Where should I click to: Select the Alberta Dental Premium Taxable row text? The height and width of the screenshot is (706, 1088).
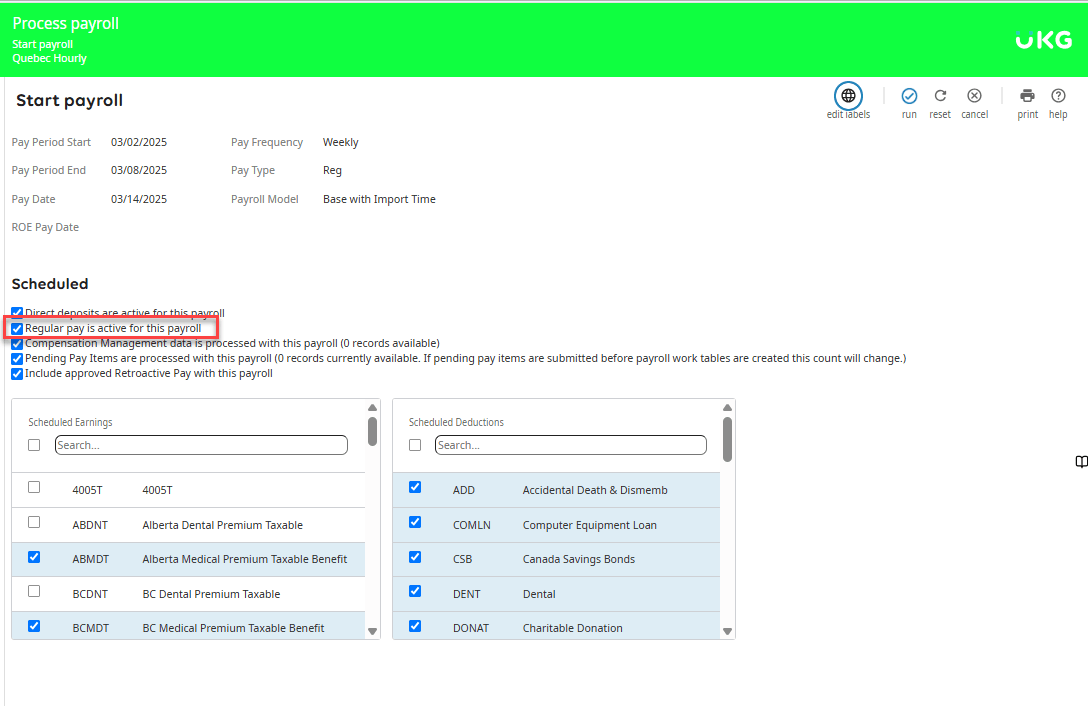(222, 525)
